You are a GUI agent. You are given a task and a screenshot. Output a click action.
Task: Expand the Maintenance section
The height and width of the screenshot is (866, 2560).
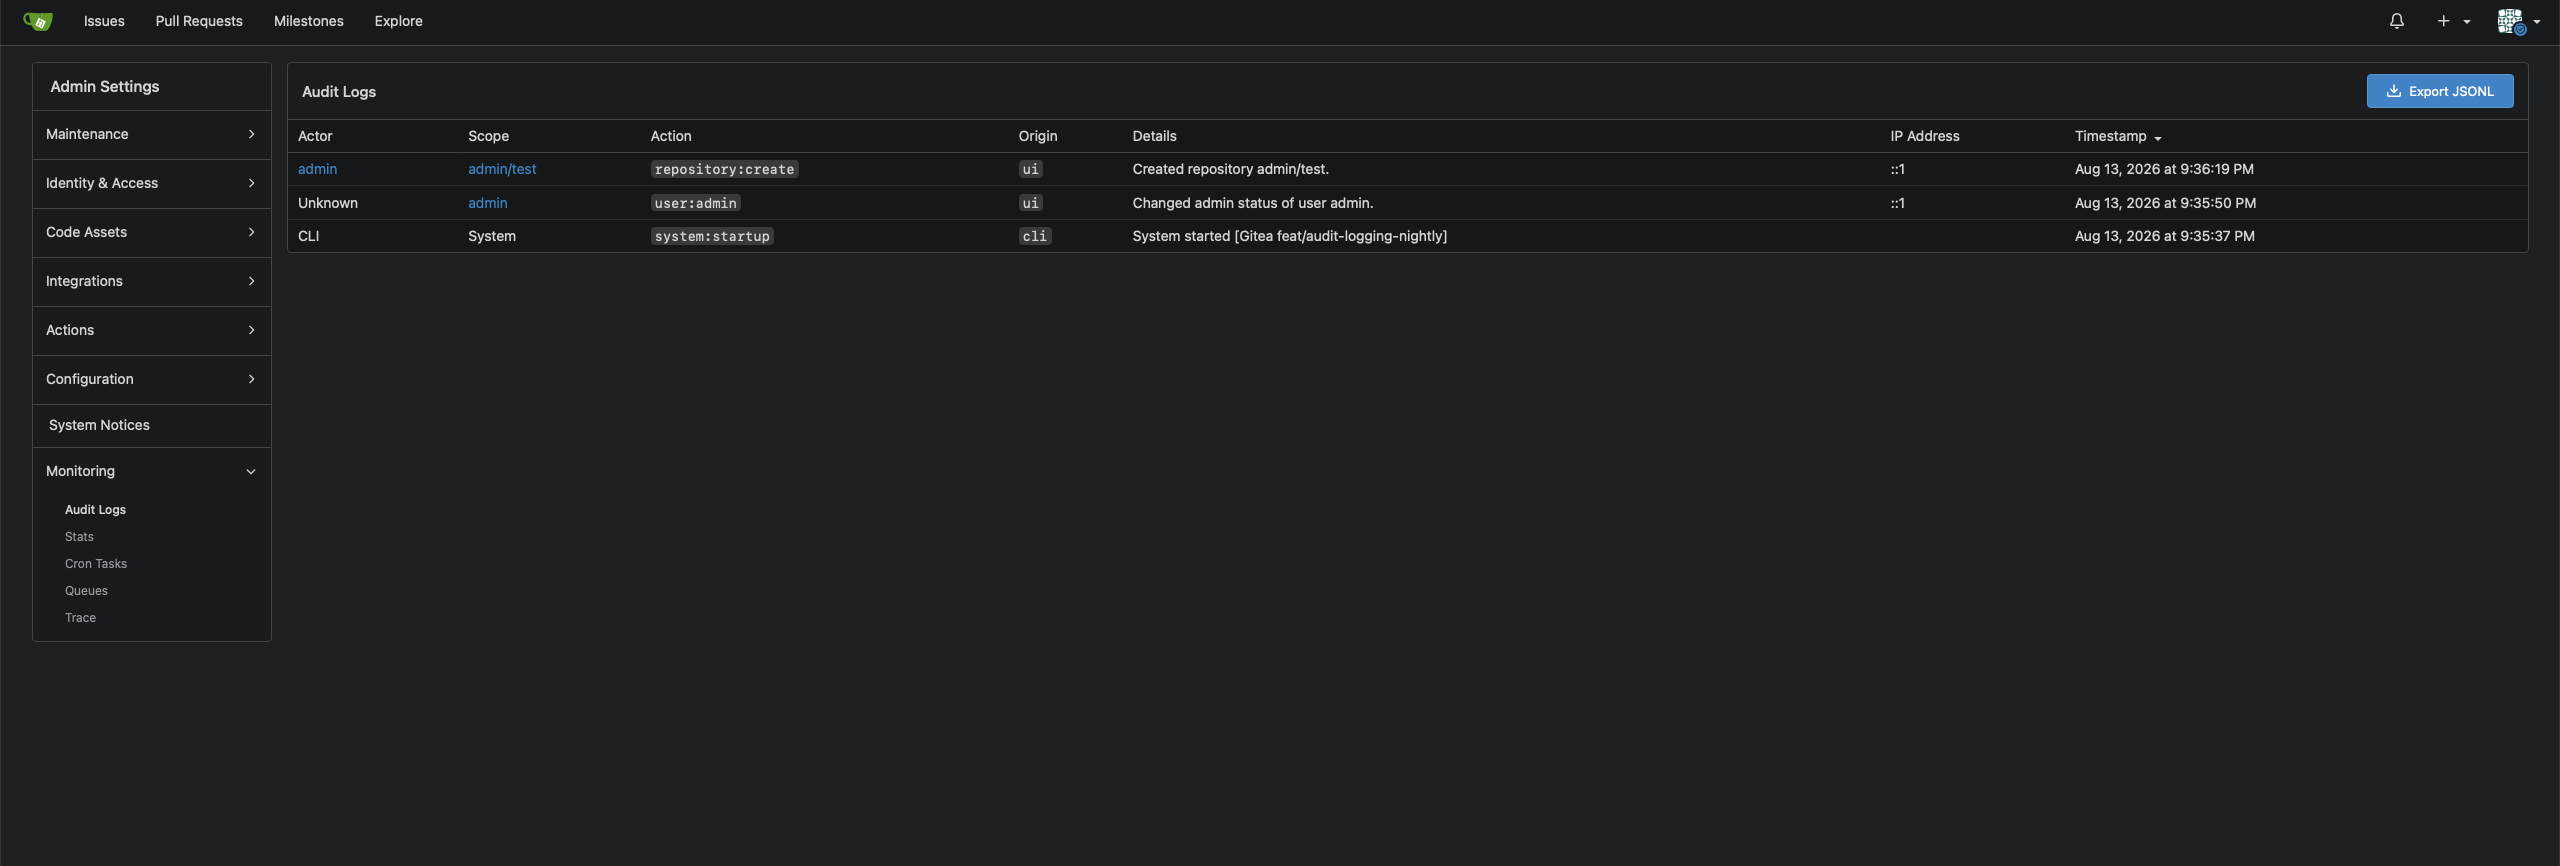[x=152, y=134]
